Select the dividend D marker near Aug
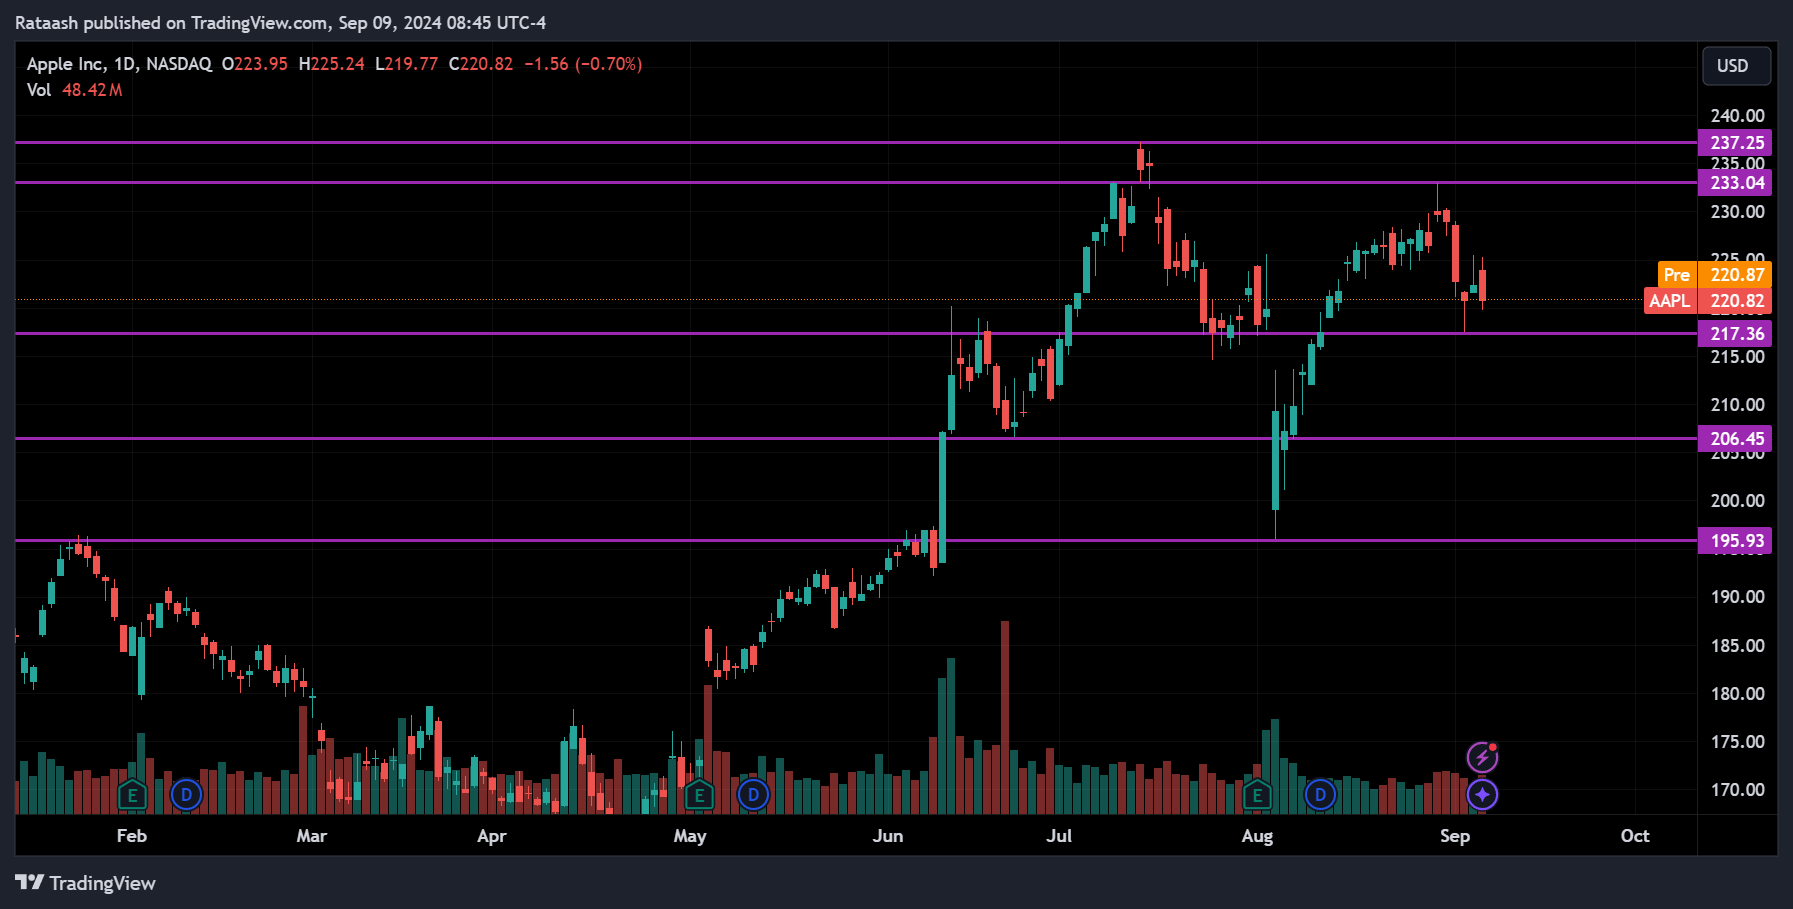Viewport: 1793px width, 909px height. point(1320,795)
